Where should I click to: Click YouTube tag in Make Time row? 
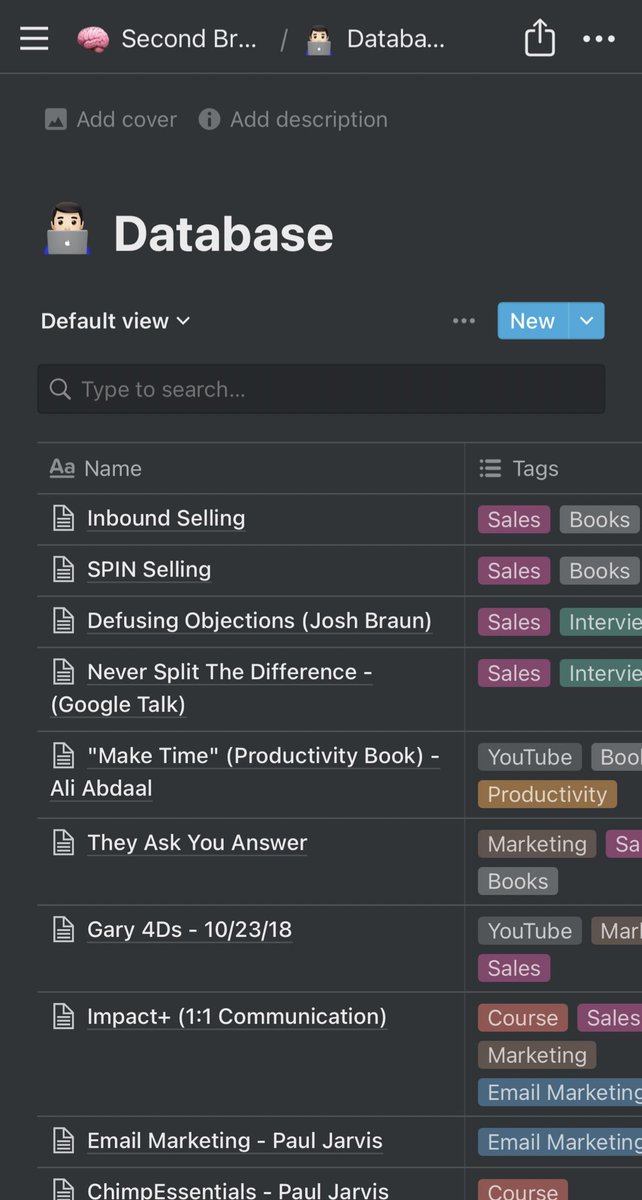coord(530,757)
